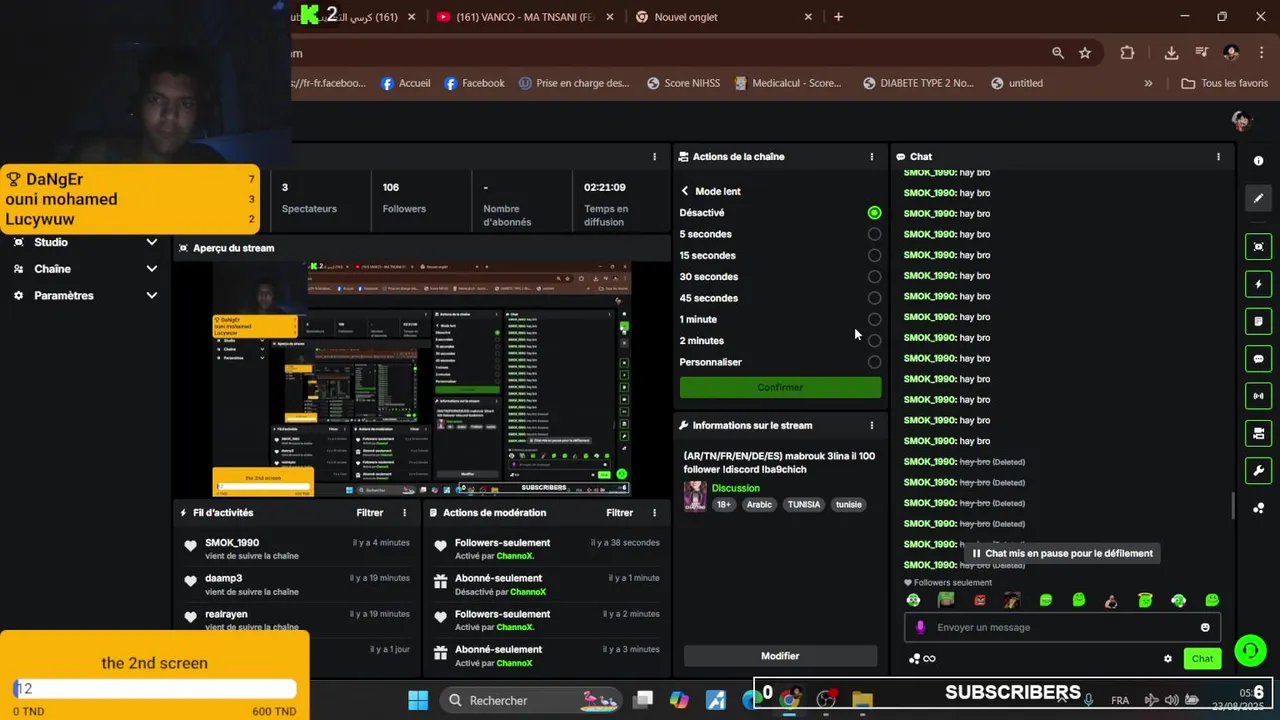Click SMOK_1990 in activity feed
1280x720 pixels.
click(x=232, y=543)
